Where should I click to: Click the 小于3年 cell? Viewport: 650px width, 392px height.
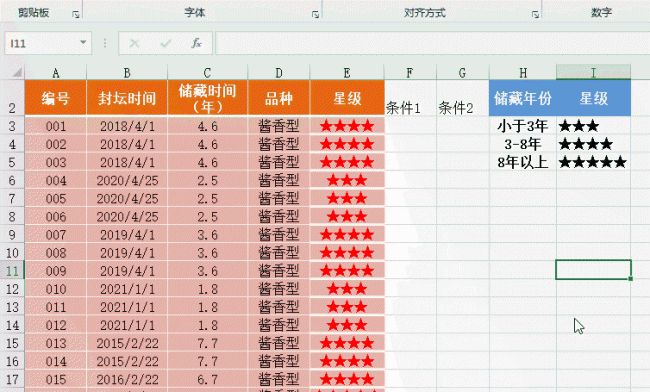523,126
